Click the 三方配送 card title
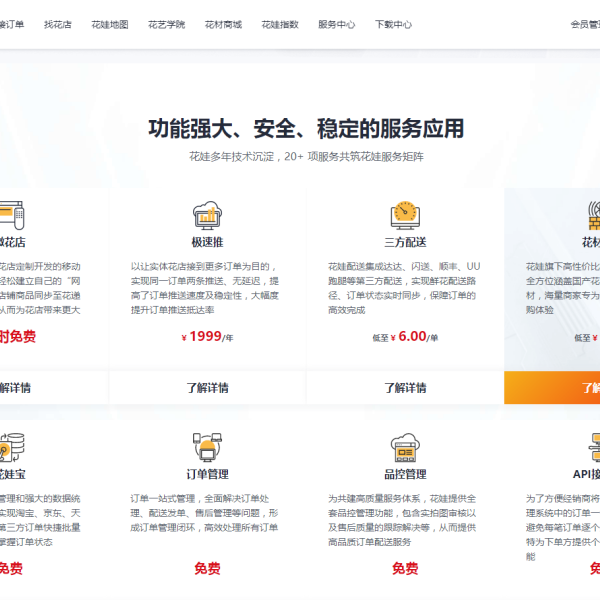Viewport: 600px width, 600px height. [x=405, y=242]
